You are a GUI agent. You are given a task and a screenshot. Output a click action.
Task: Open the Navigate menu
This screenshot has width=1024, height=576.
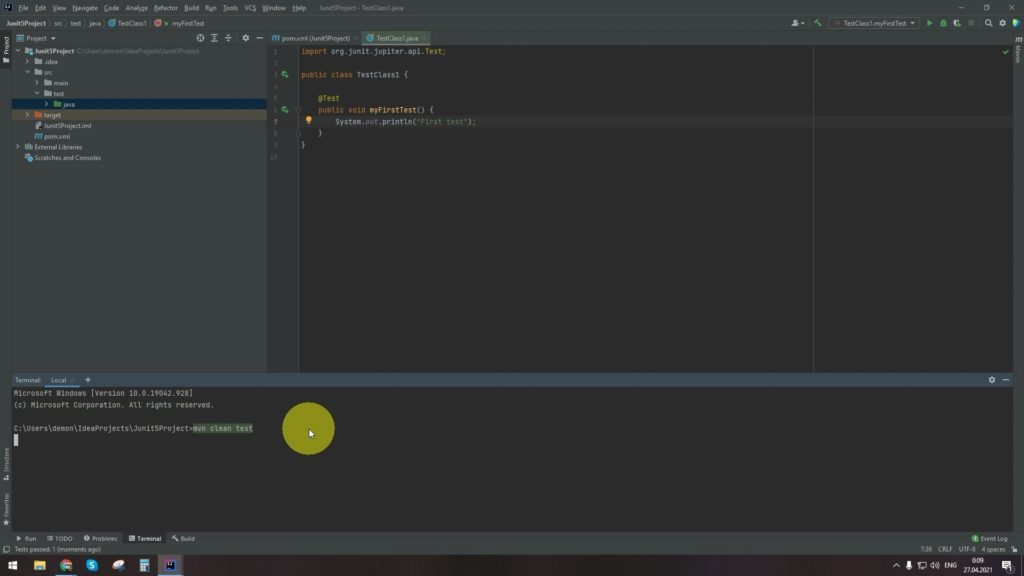[85, 8]
